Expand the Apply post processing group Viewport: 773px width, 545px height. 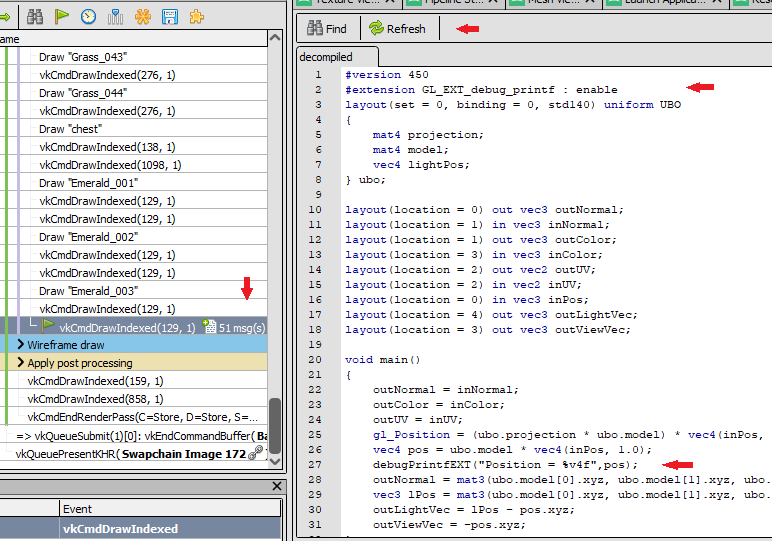(20, 363)
